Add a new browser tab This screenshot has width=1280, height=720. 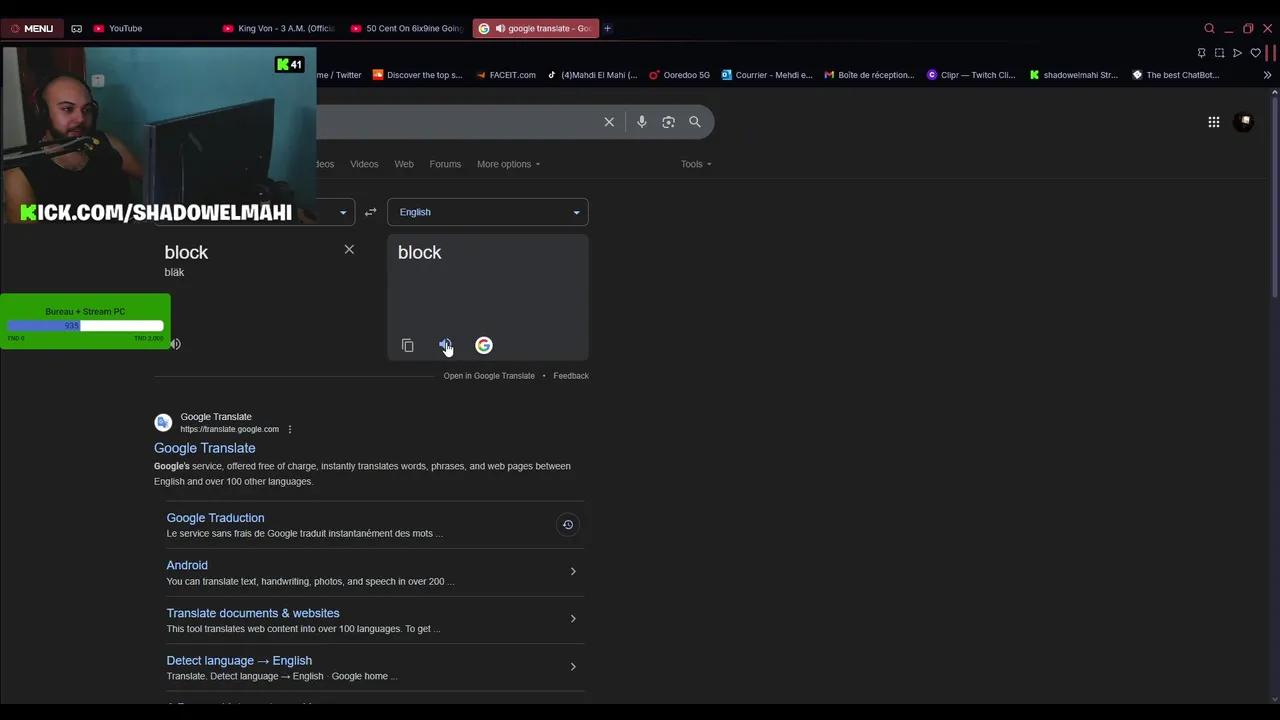tap(607, 28)
